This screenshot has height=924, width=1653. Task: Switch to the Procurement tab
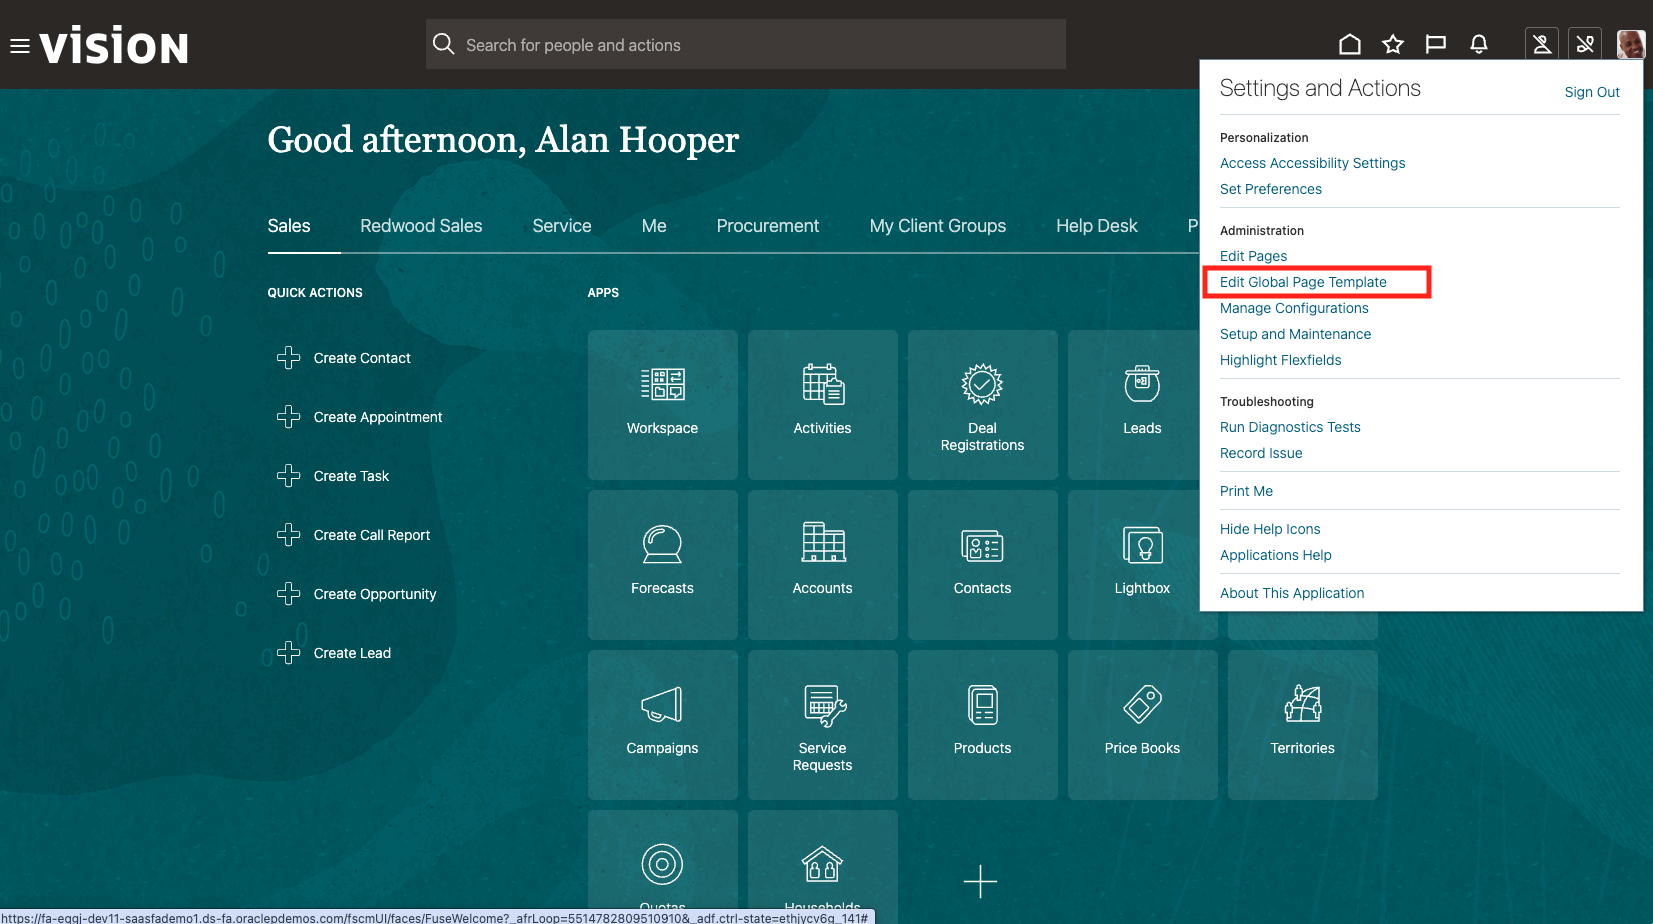(768, 226)
